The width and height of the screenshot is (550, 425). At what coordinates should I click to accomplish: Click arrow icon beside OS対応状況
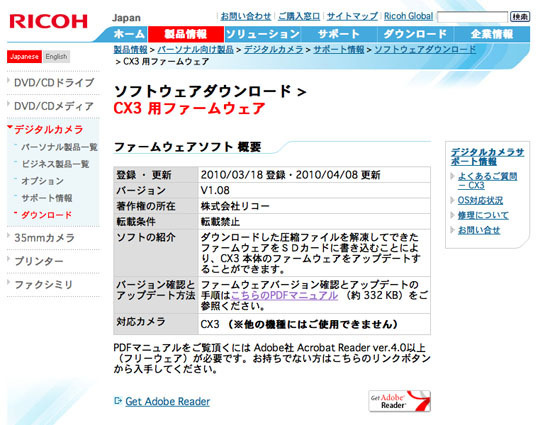pos(452,200)
